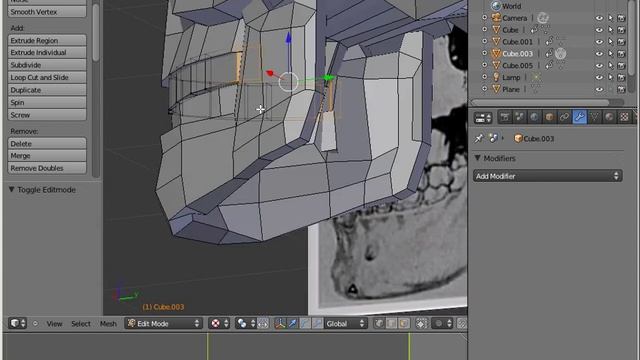This screenshot has height=360, width=640.
Task: Toggle limit selection to visible icon
Action: point(421,324)
